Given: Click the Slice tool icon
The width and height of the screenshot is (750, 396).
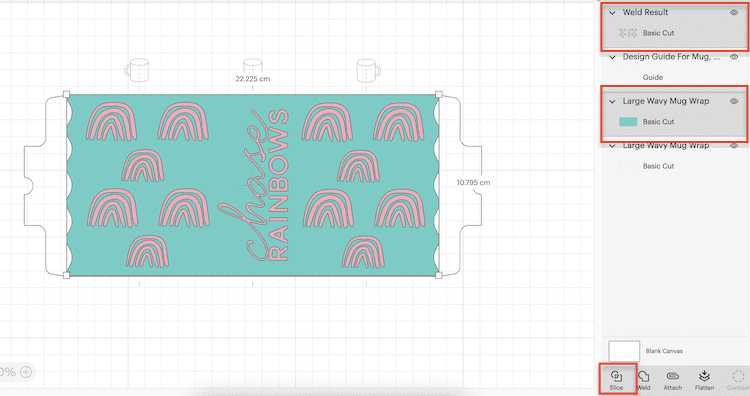Looking at the screenshot, I should pyautogui.click(x=617, y=376).
